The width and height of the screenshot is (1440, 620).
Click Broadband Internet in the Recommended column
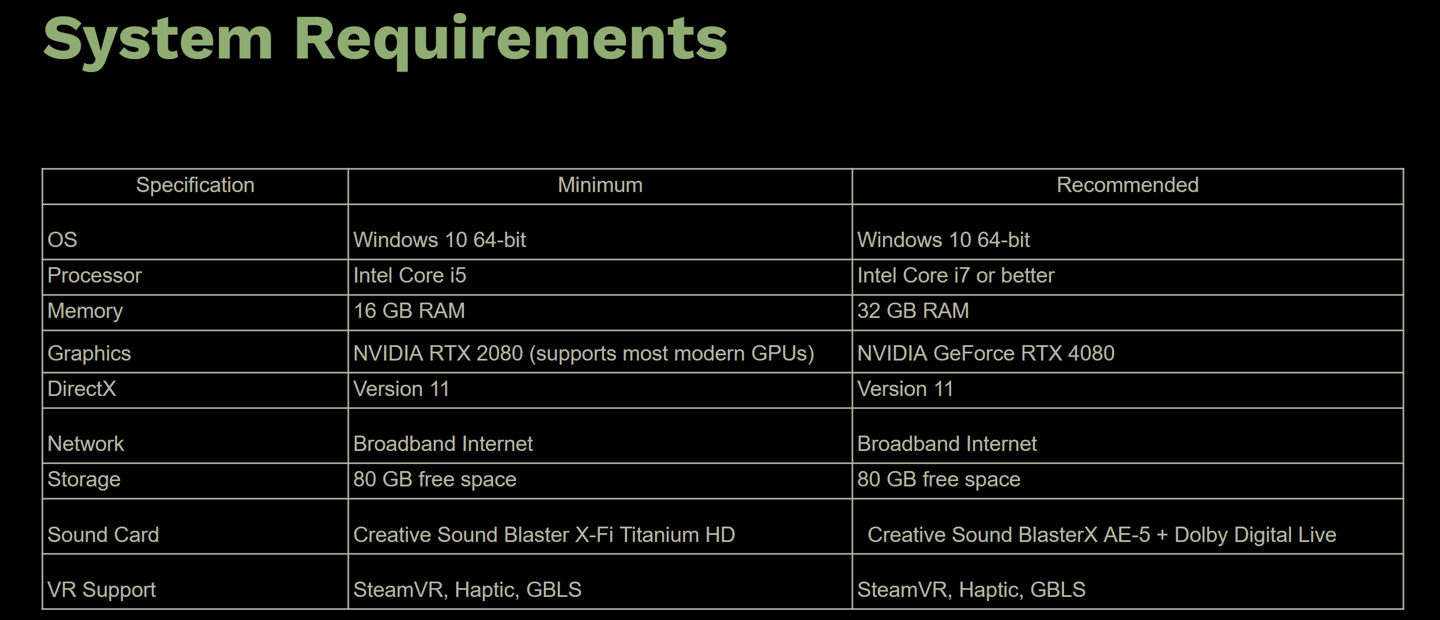coord(947,443)
